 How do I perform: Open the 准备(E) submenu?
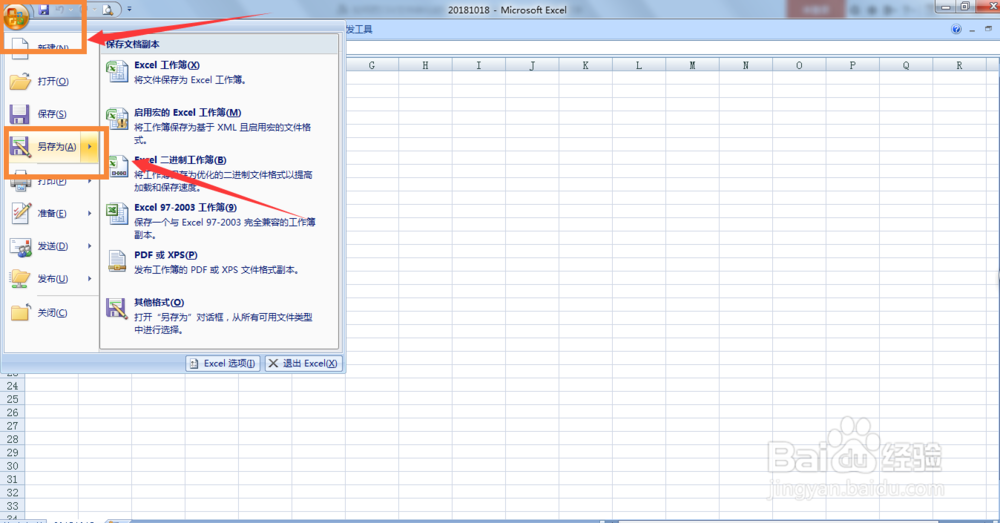[x=52, y=214]
